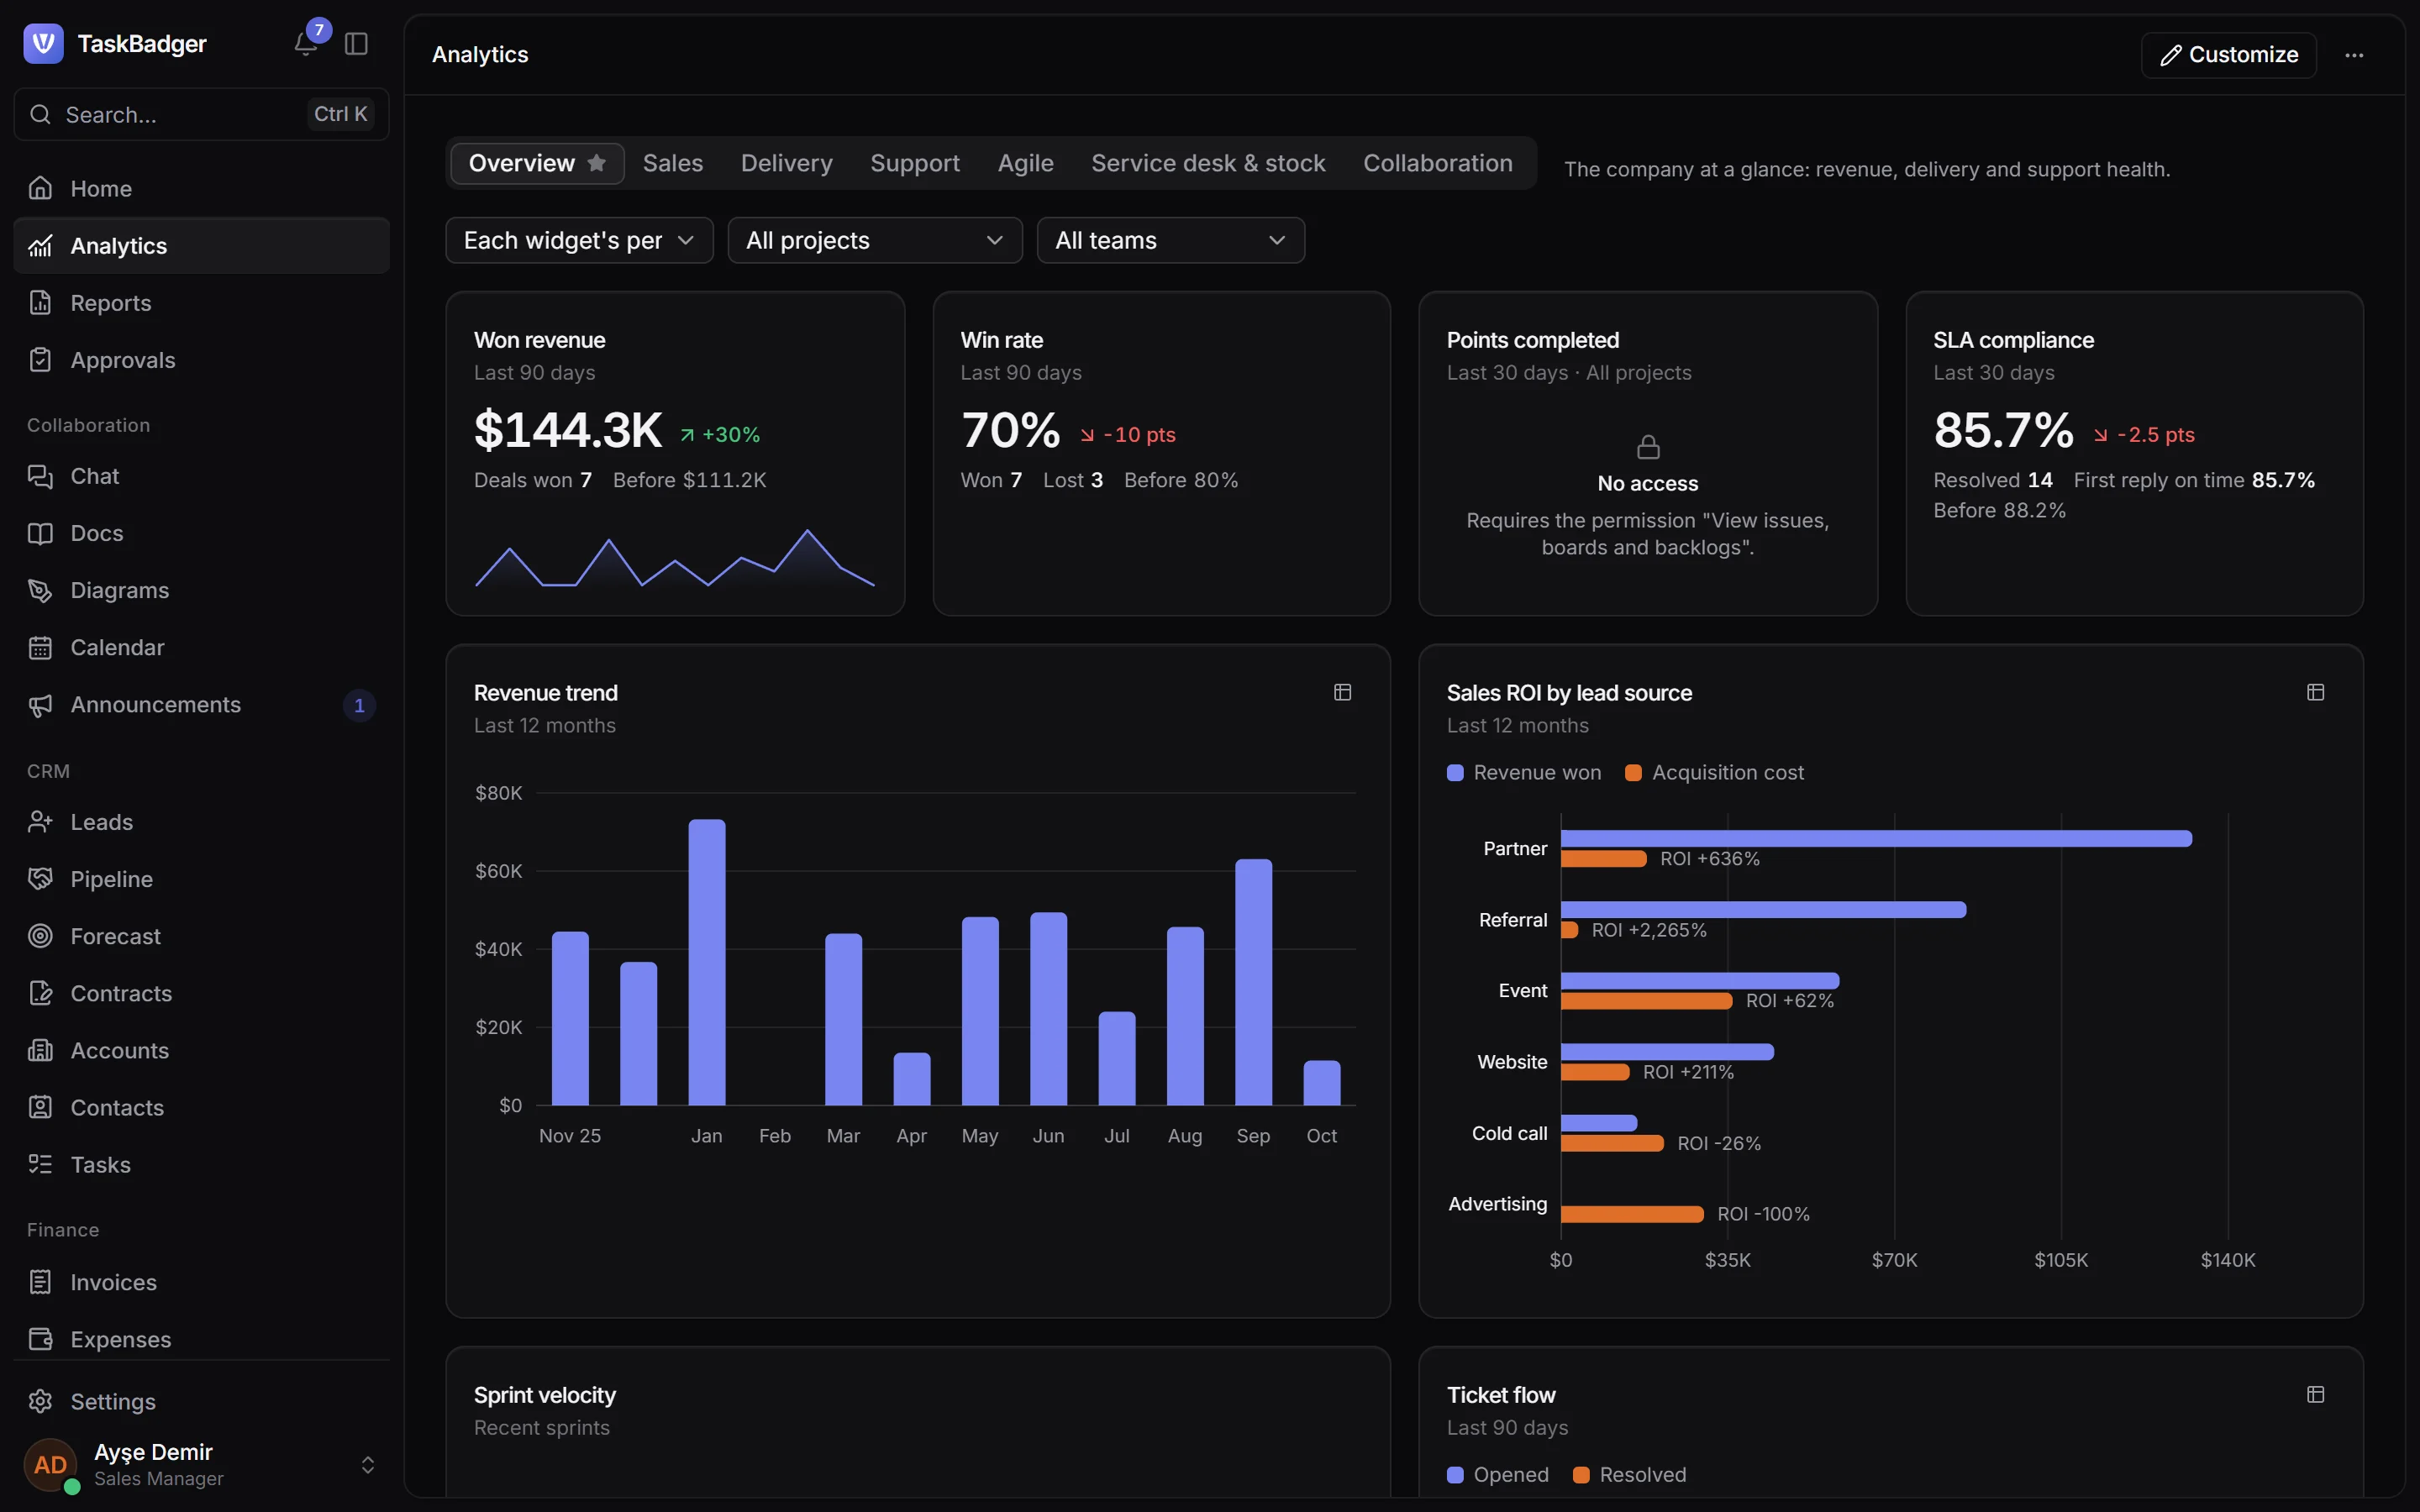Open the notifications bell
This screenshot has width=2420, height=1512.
tap(306, 44)
